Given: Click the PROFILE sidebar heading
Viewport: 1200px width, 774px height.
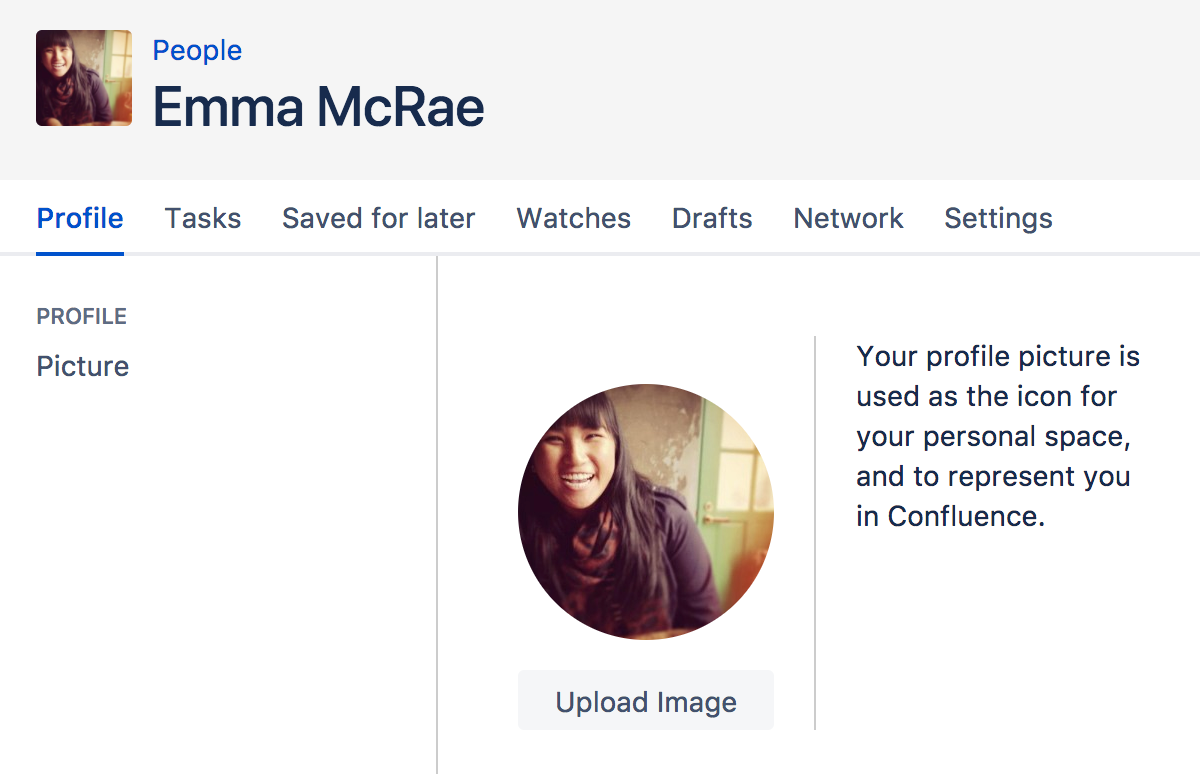Looking at the screenshot, I should click(x=82, y=317).
